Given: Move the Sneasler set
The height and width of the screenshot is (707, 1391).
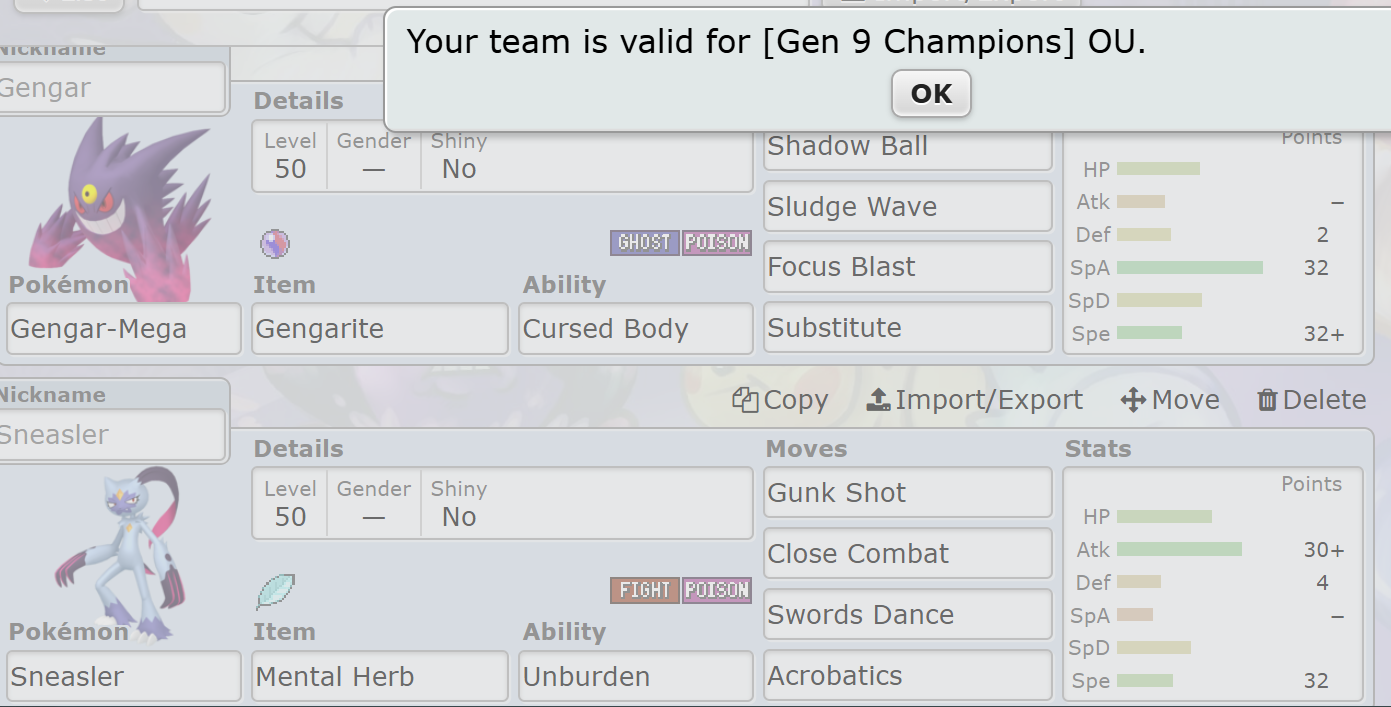Looking at the screenshot, I should click(x=1170, y=400).
